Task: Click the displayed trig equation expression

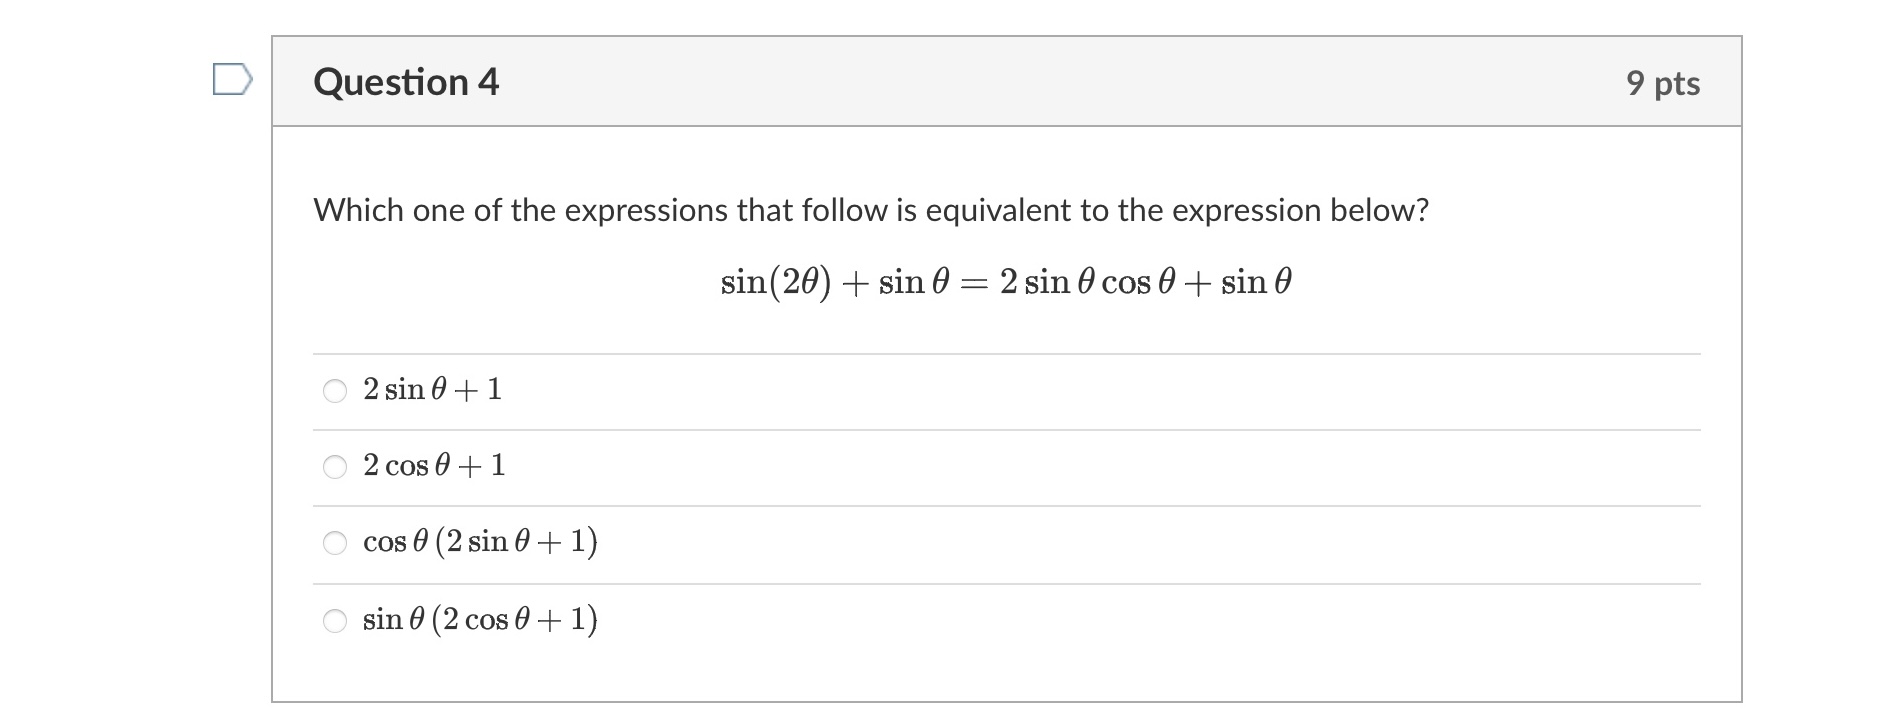Action: point(1004,281)
